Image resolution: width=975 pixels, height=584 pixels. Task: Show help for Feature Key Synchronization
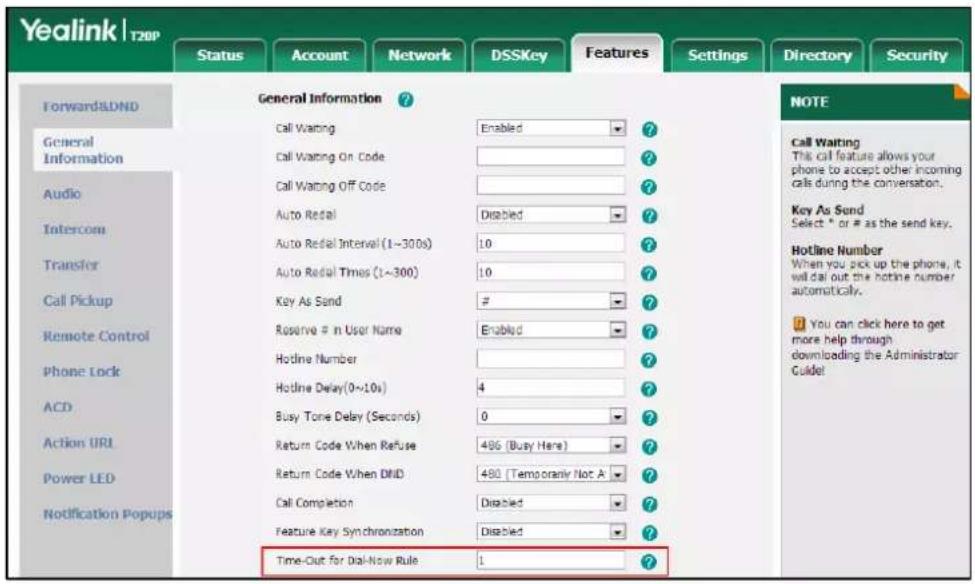pos(649,533)
